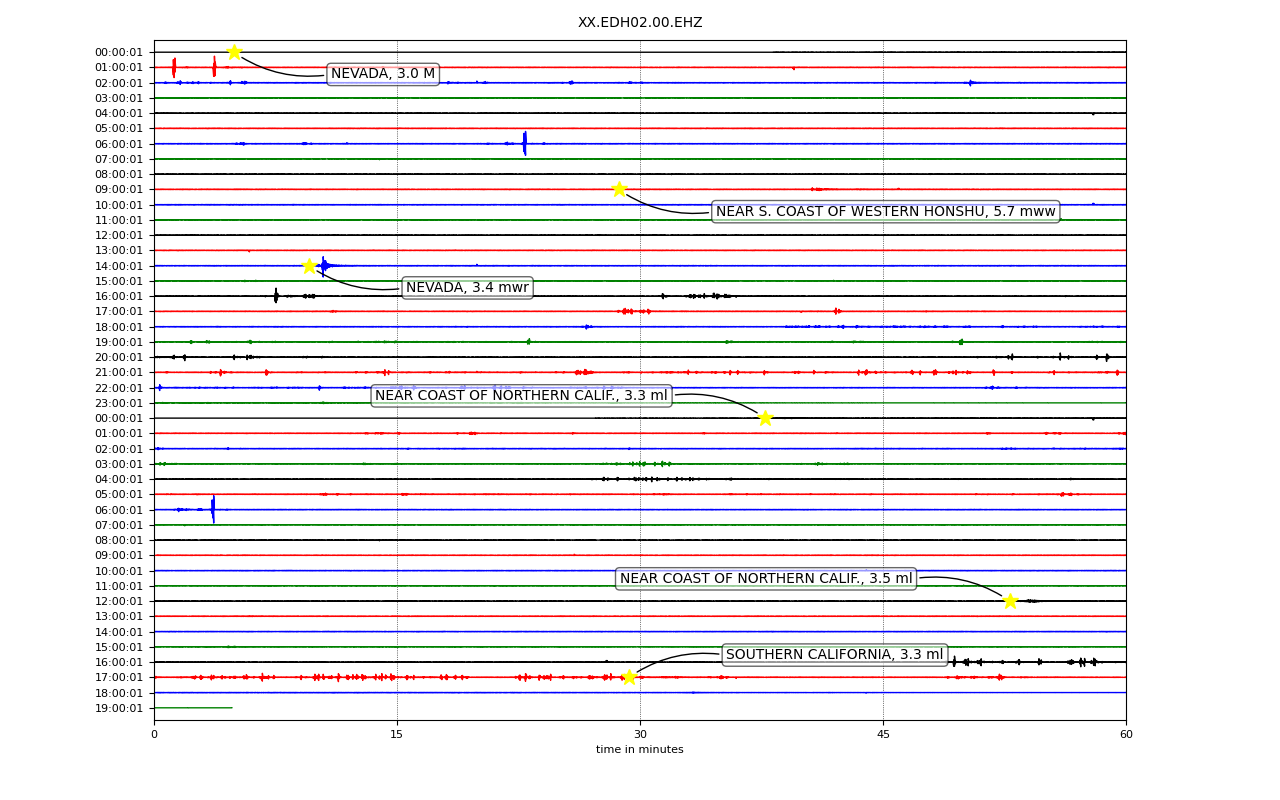Click the 45 minute x-axis tick label
This screenshot has width=1280, height=800.
click(883, 735)
